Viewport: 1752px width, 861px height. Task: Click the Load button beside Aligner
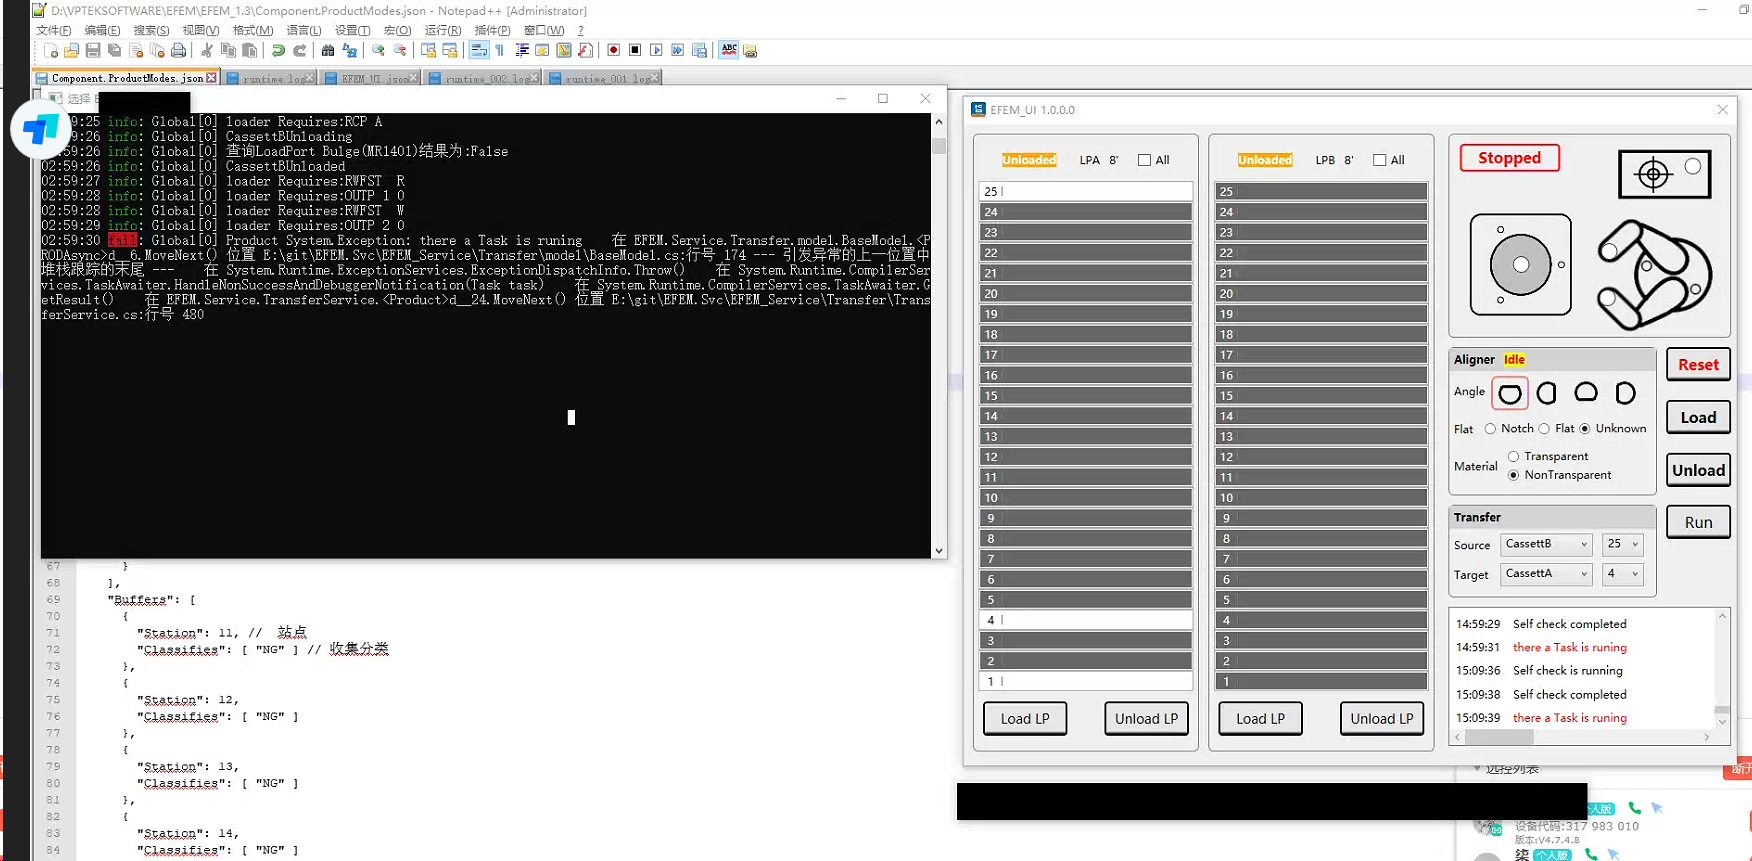[x=1698, y=417]
